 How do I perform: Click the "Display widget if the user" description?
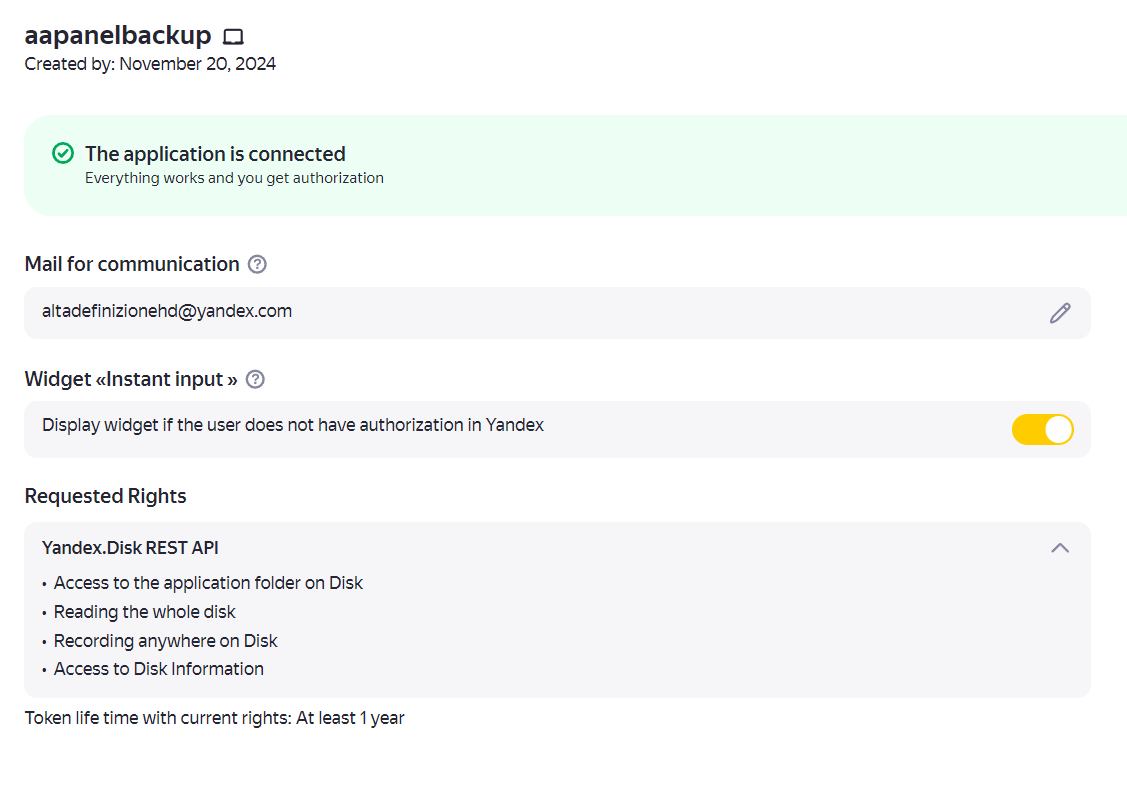(293, 425)
